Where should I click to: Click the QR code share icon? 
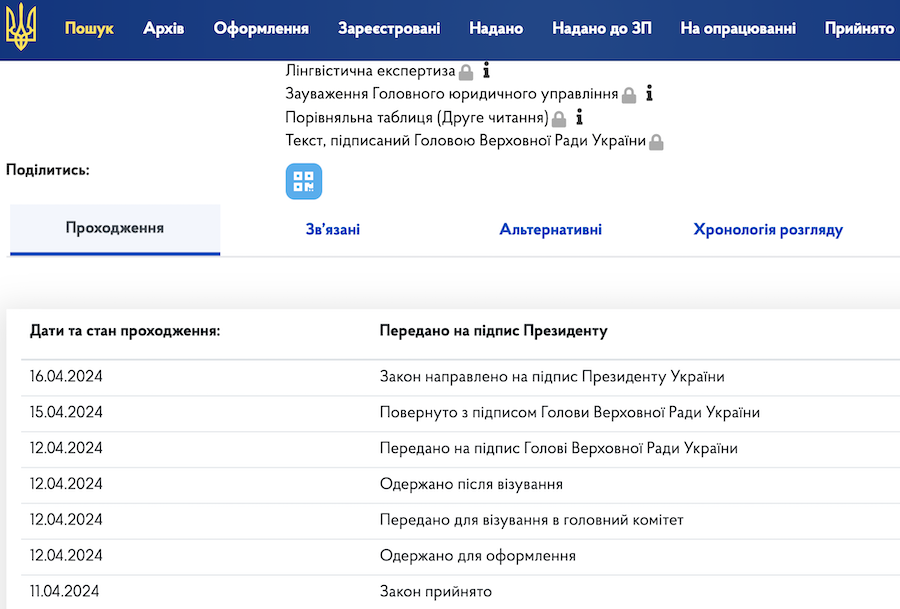tap(304, 181)
